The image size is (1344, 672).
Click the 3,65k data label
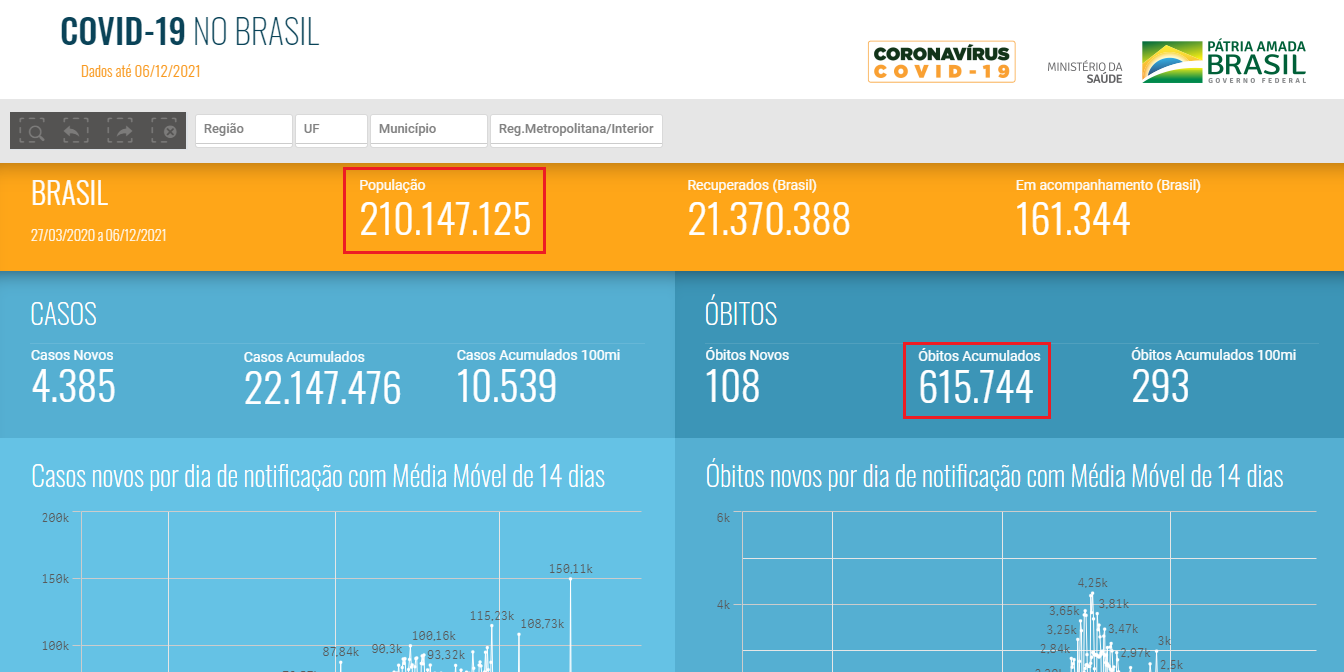click(x=1064, y=611)
